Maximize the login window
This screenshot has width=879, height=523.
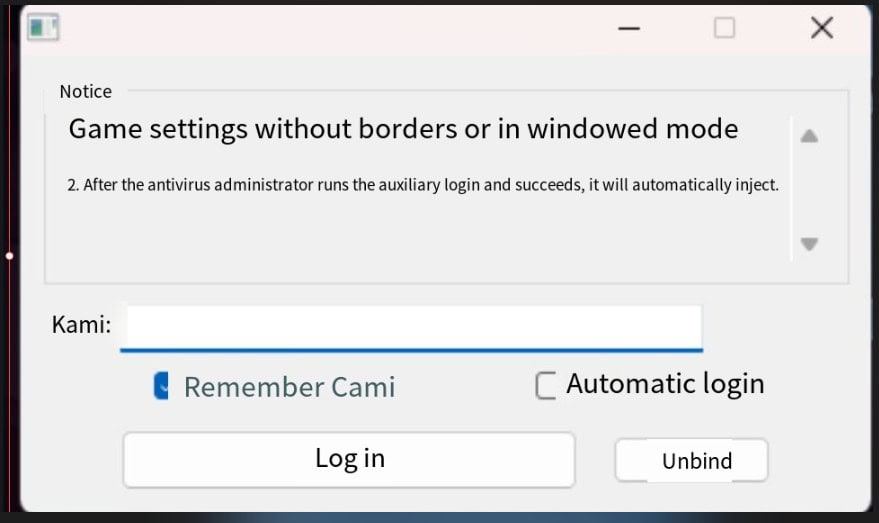click(725, 28)
